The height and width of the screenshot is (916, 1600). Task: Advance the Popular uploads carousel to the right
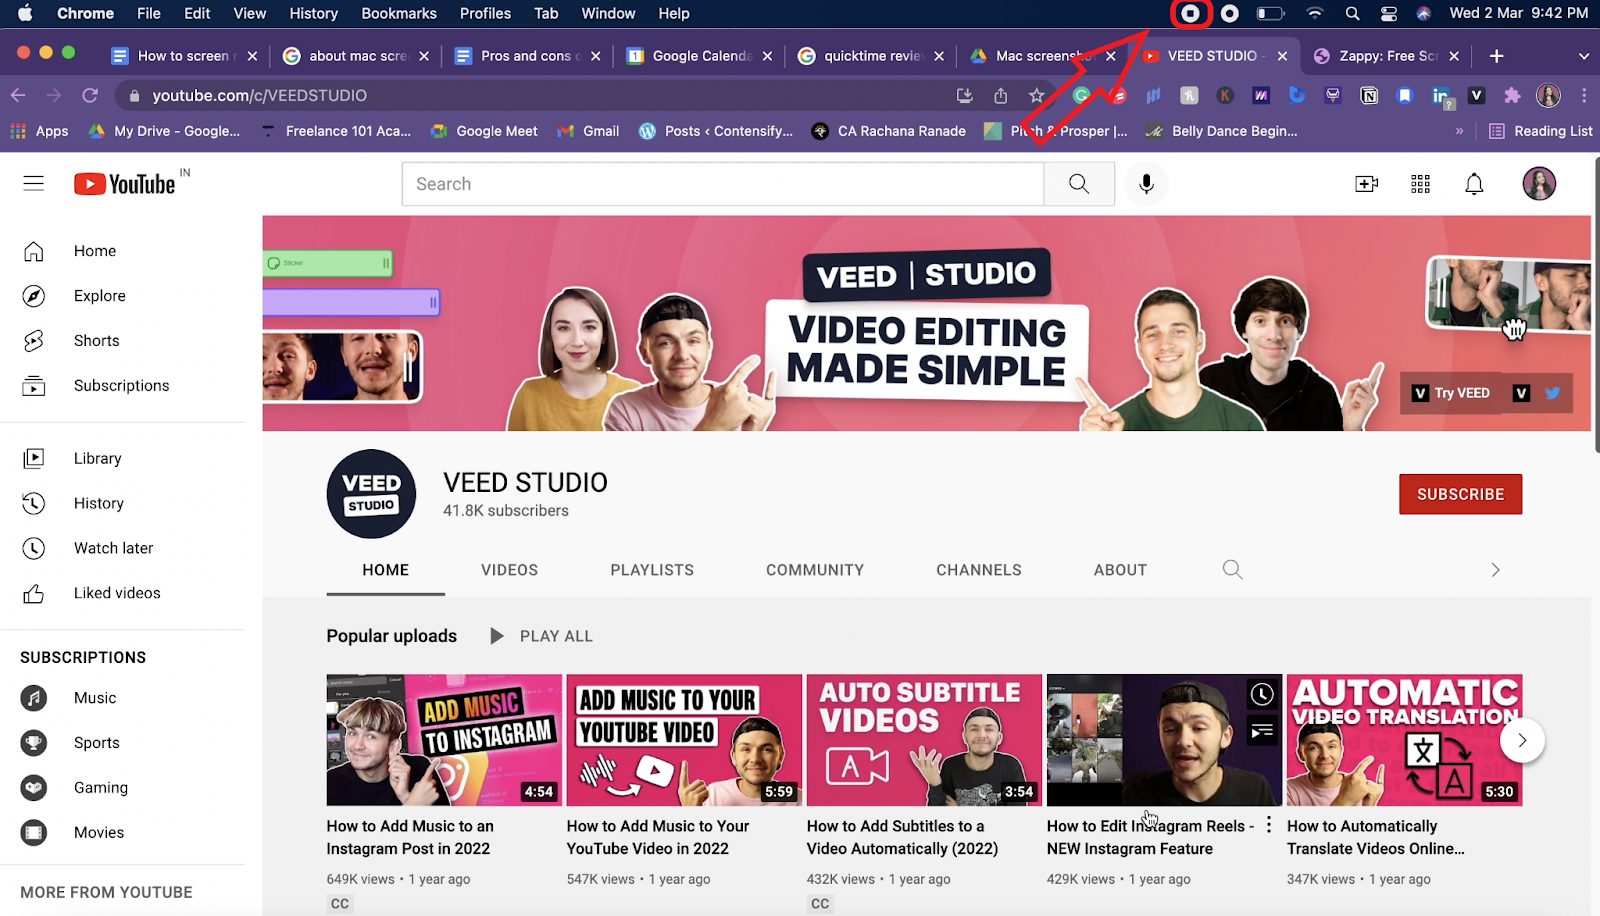(x=1522, y=740)
